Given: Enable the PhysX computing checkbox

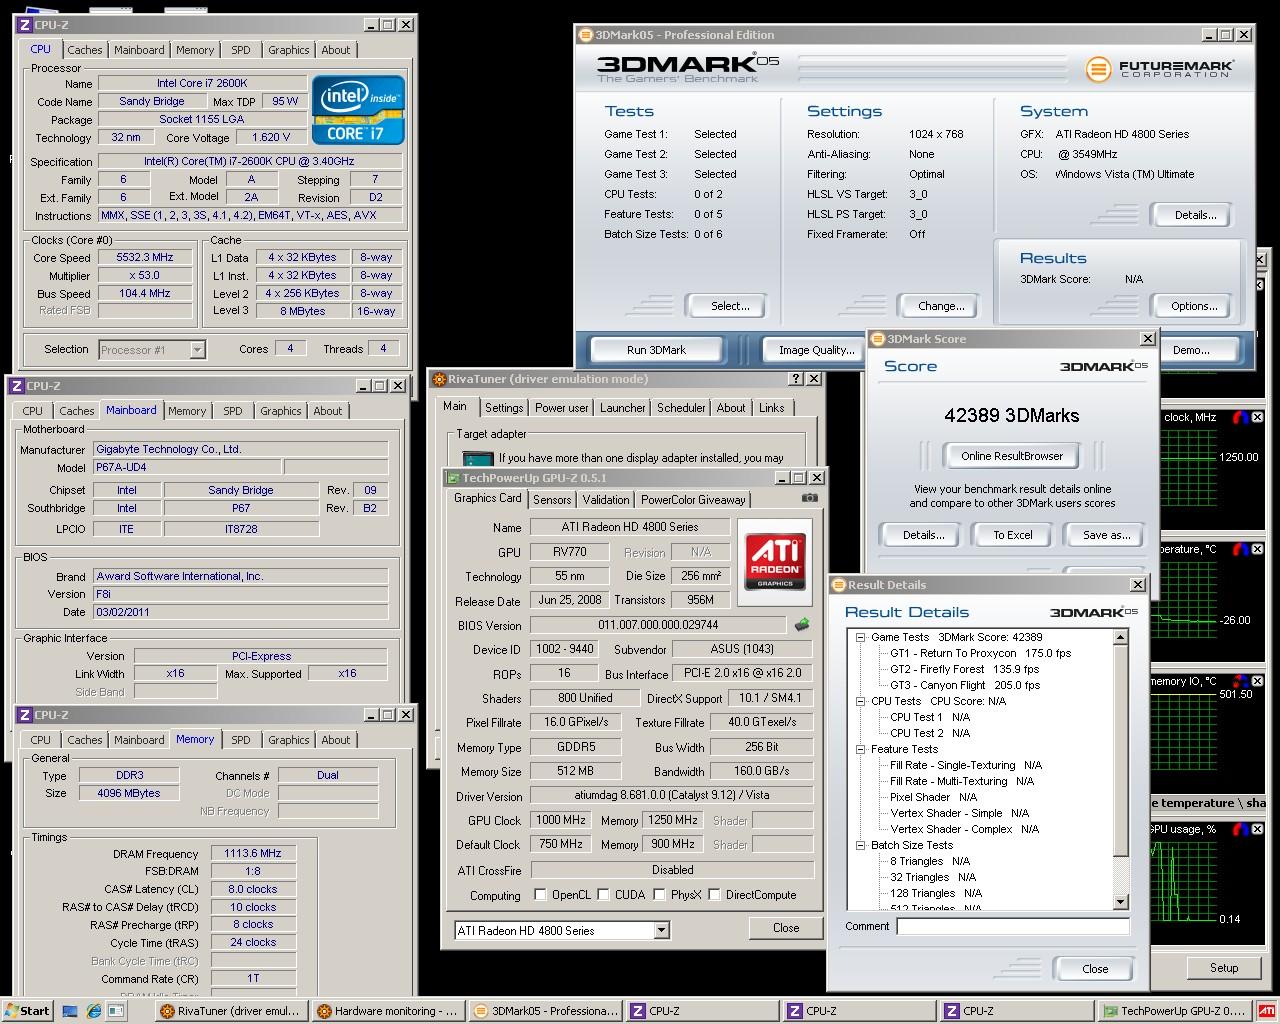Looking at the screenshot, I should [x=659, y=895].
